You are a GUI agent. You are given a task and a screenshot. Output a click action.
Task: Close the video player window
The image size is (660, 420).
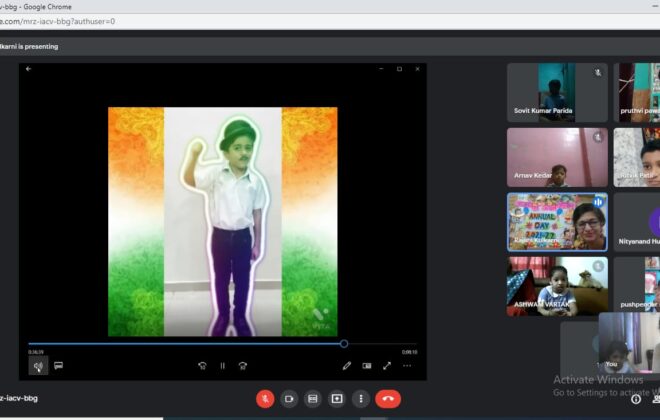click(418, 69)
